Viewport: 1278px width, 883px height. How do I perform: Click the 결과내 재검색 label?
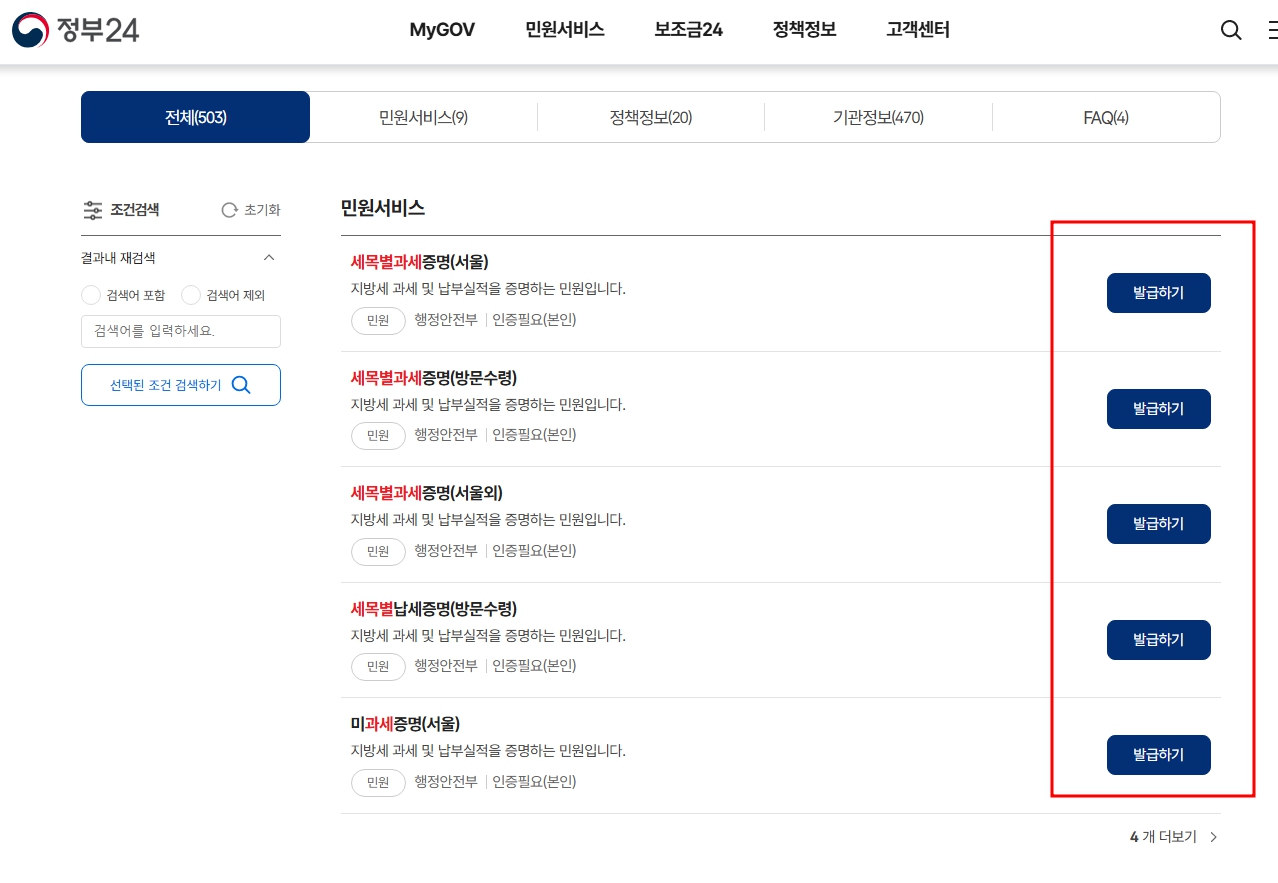pos(118,258)
